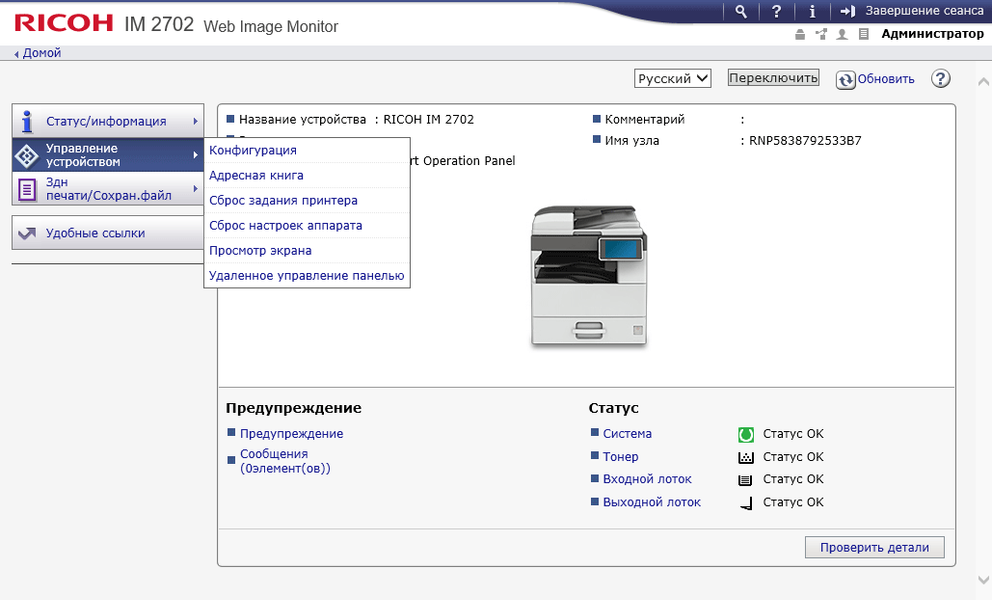Click the page scrollbar up arrow

pyautogui.click(x=983, y=82)
